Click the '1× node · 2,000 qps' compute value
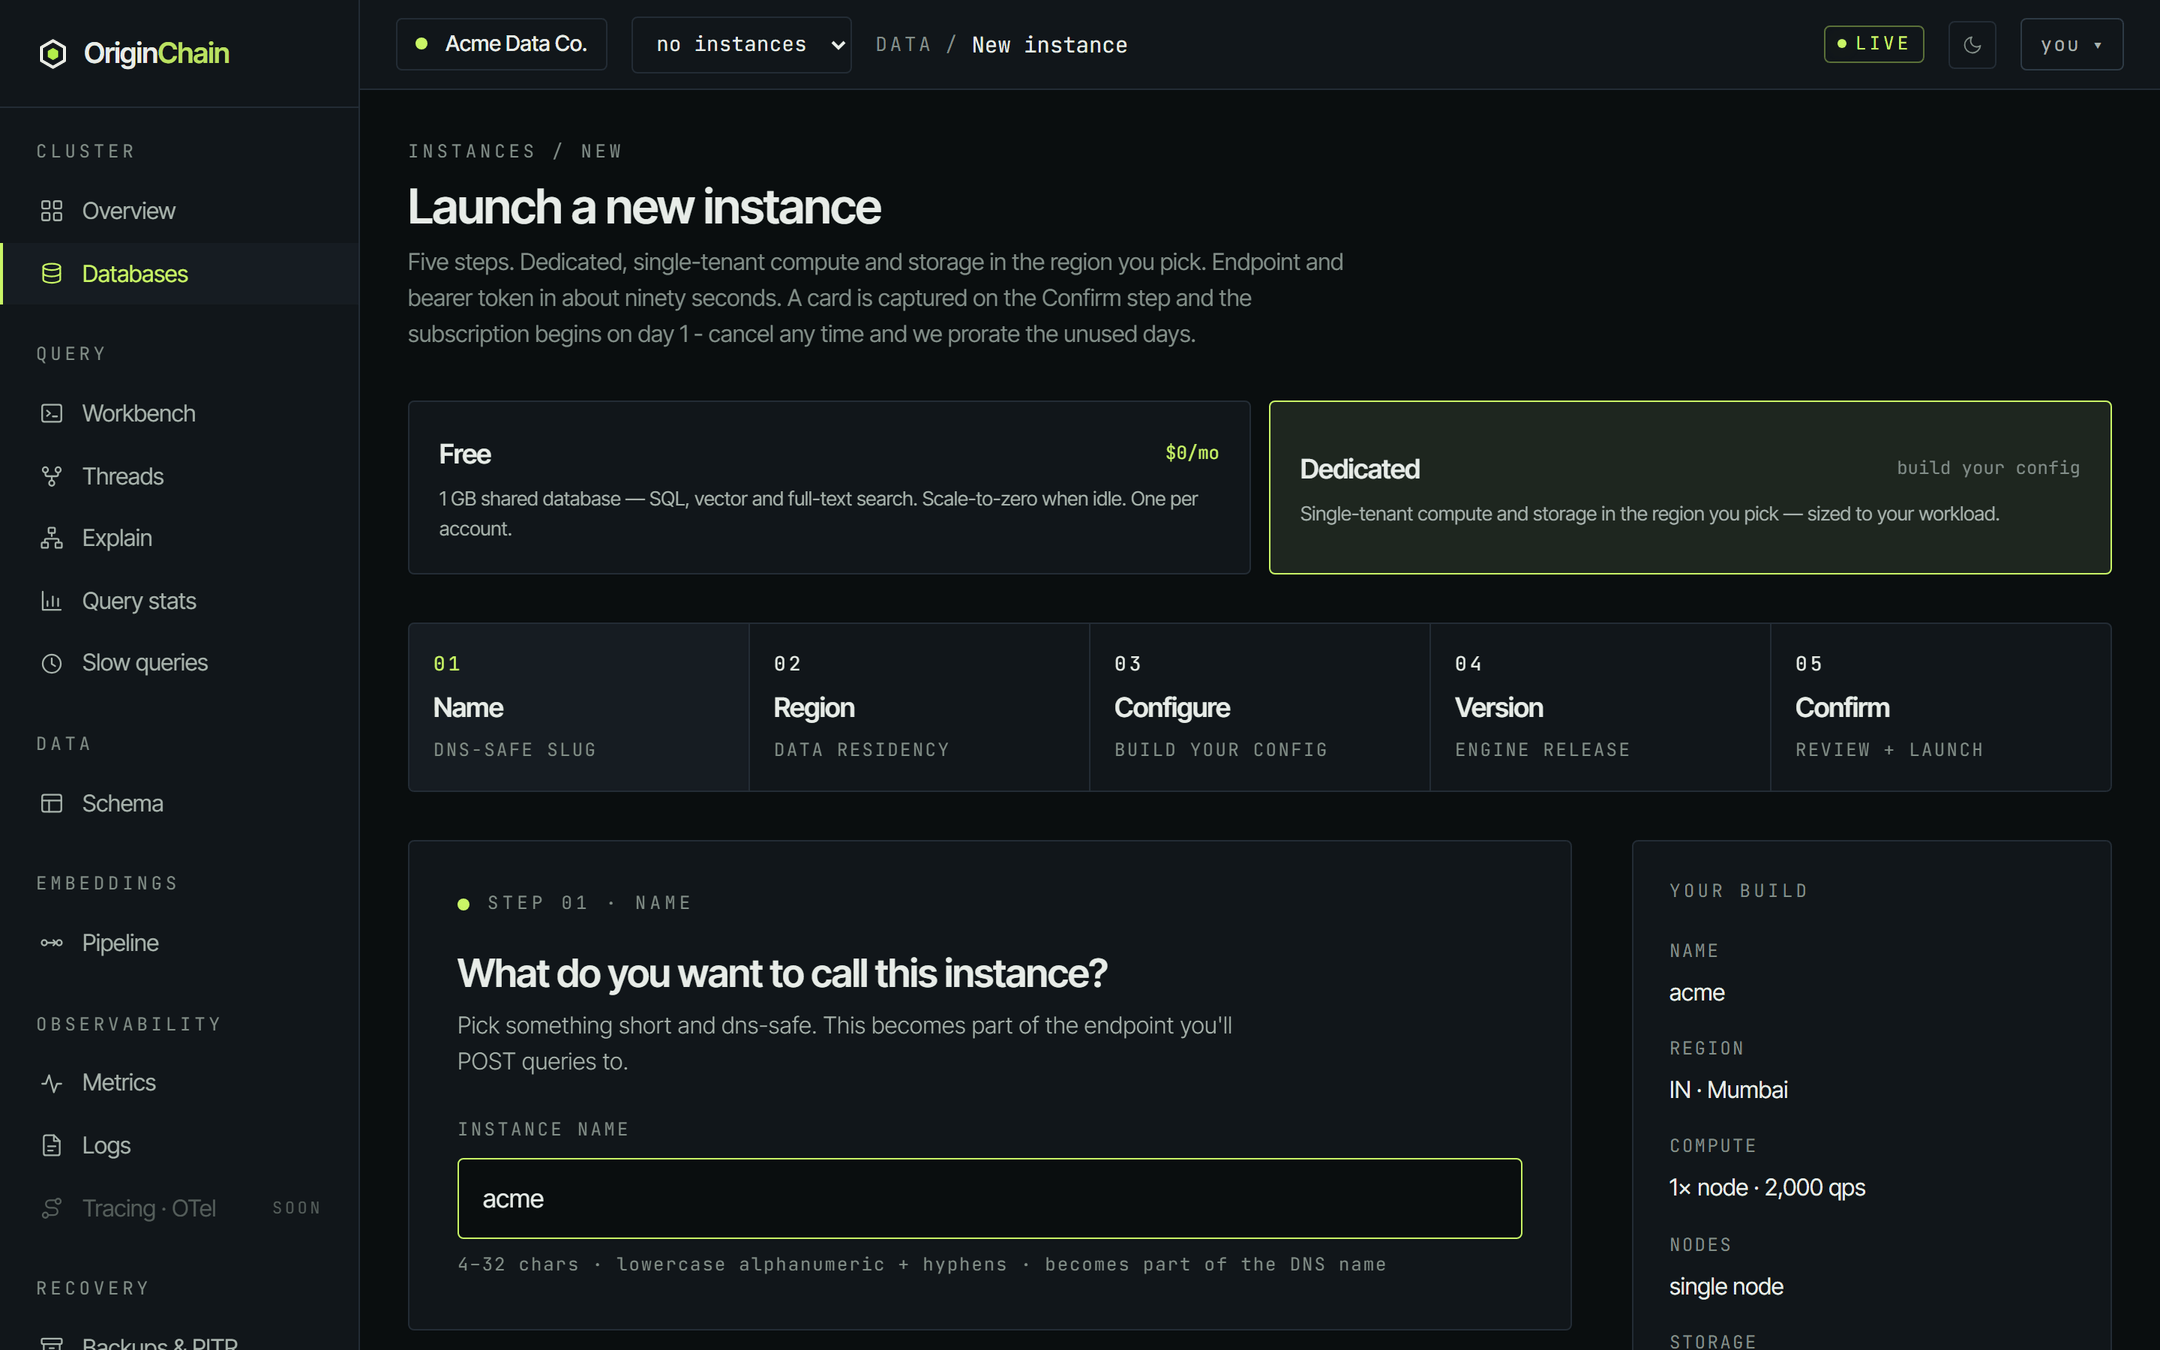2160x1350 pixels. coord(1767,1188)
